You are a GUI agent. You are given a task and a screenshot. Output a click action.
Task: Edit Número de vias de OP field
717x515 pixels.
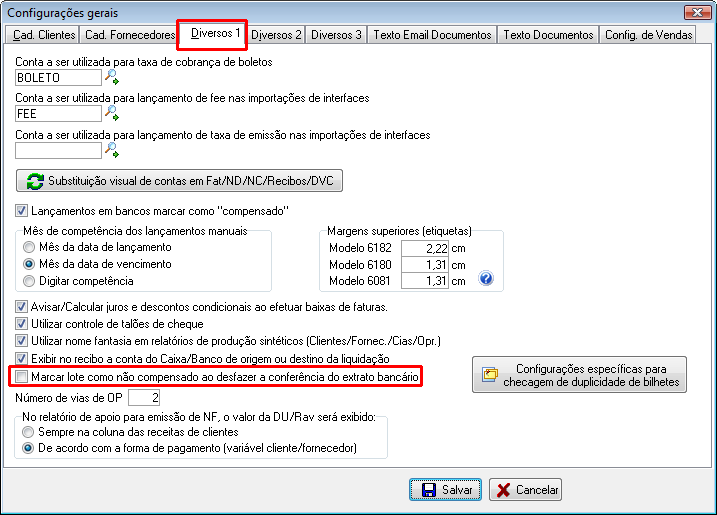(x=144, y=397)
